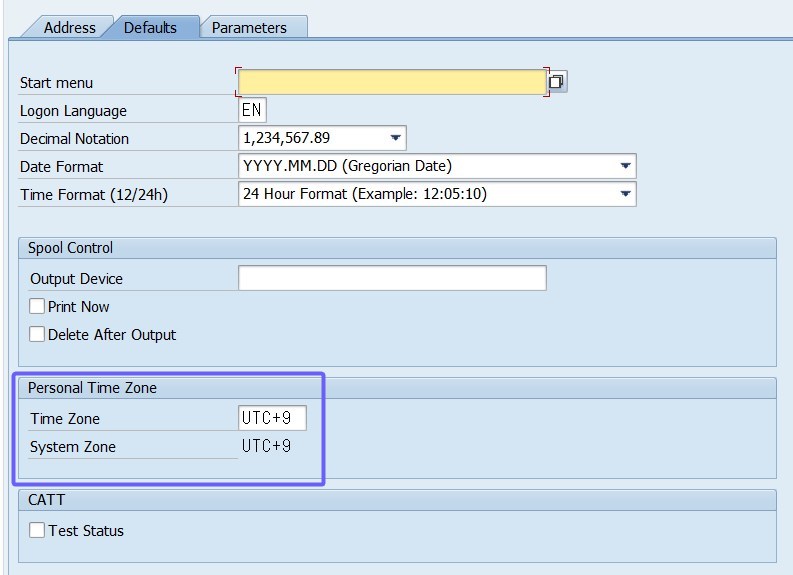Select the Defaults tab
This screenshot has height=575, width=793.
[x=150, y=27]
